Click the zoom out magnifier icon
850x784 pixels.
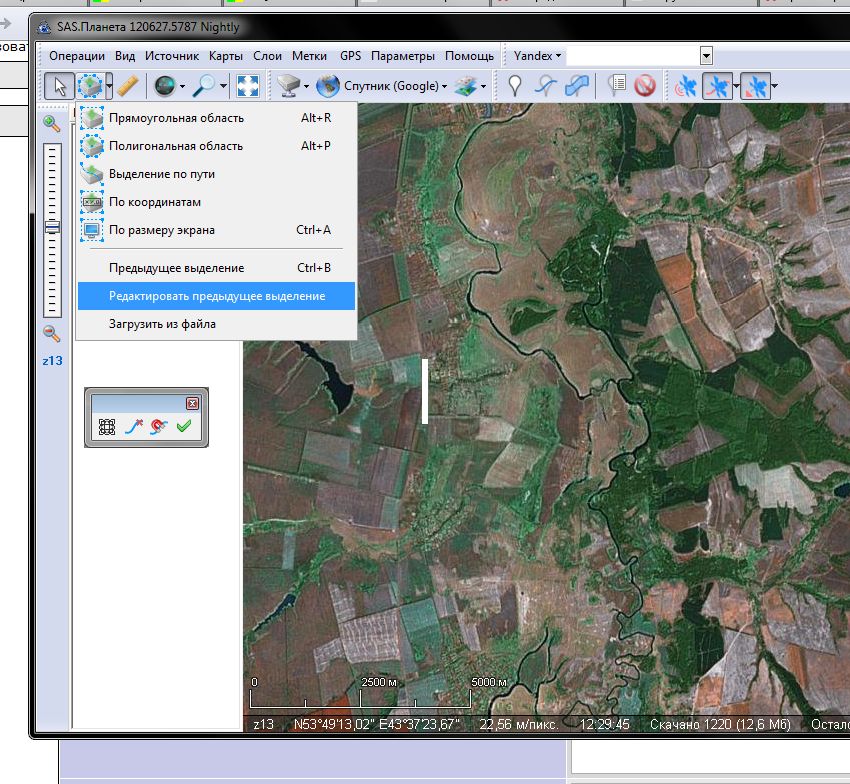pyautogui.click(x=51, y=334)
